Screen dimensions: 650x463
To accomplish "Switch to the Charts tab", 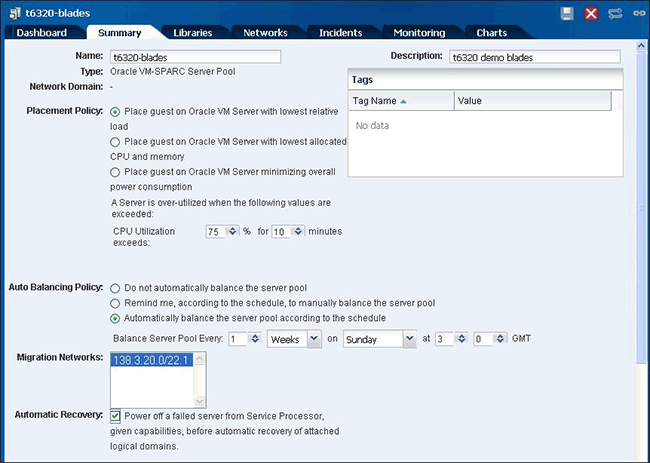I will [x=492, y=33].
